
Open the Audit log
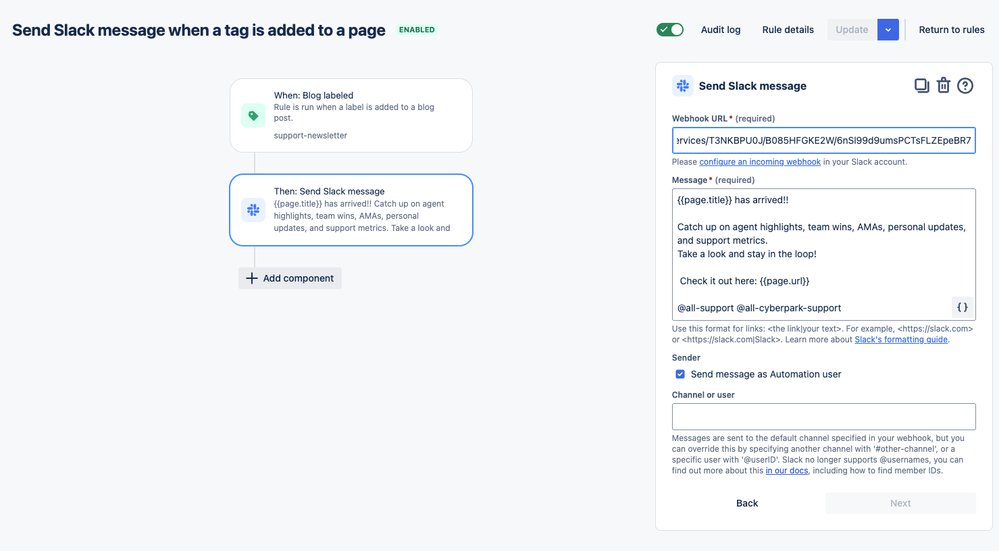721,29
